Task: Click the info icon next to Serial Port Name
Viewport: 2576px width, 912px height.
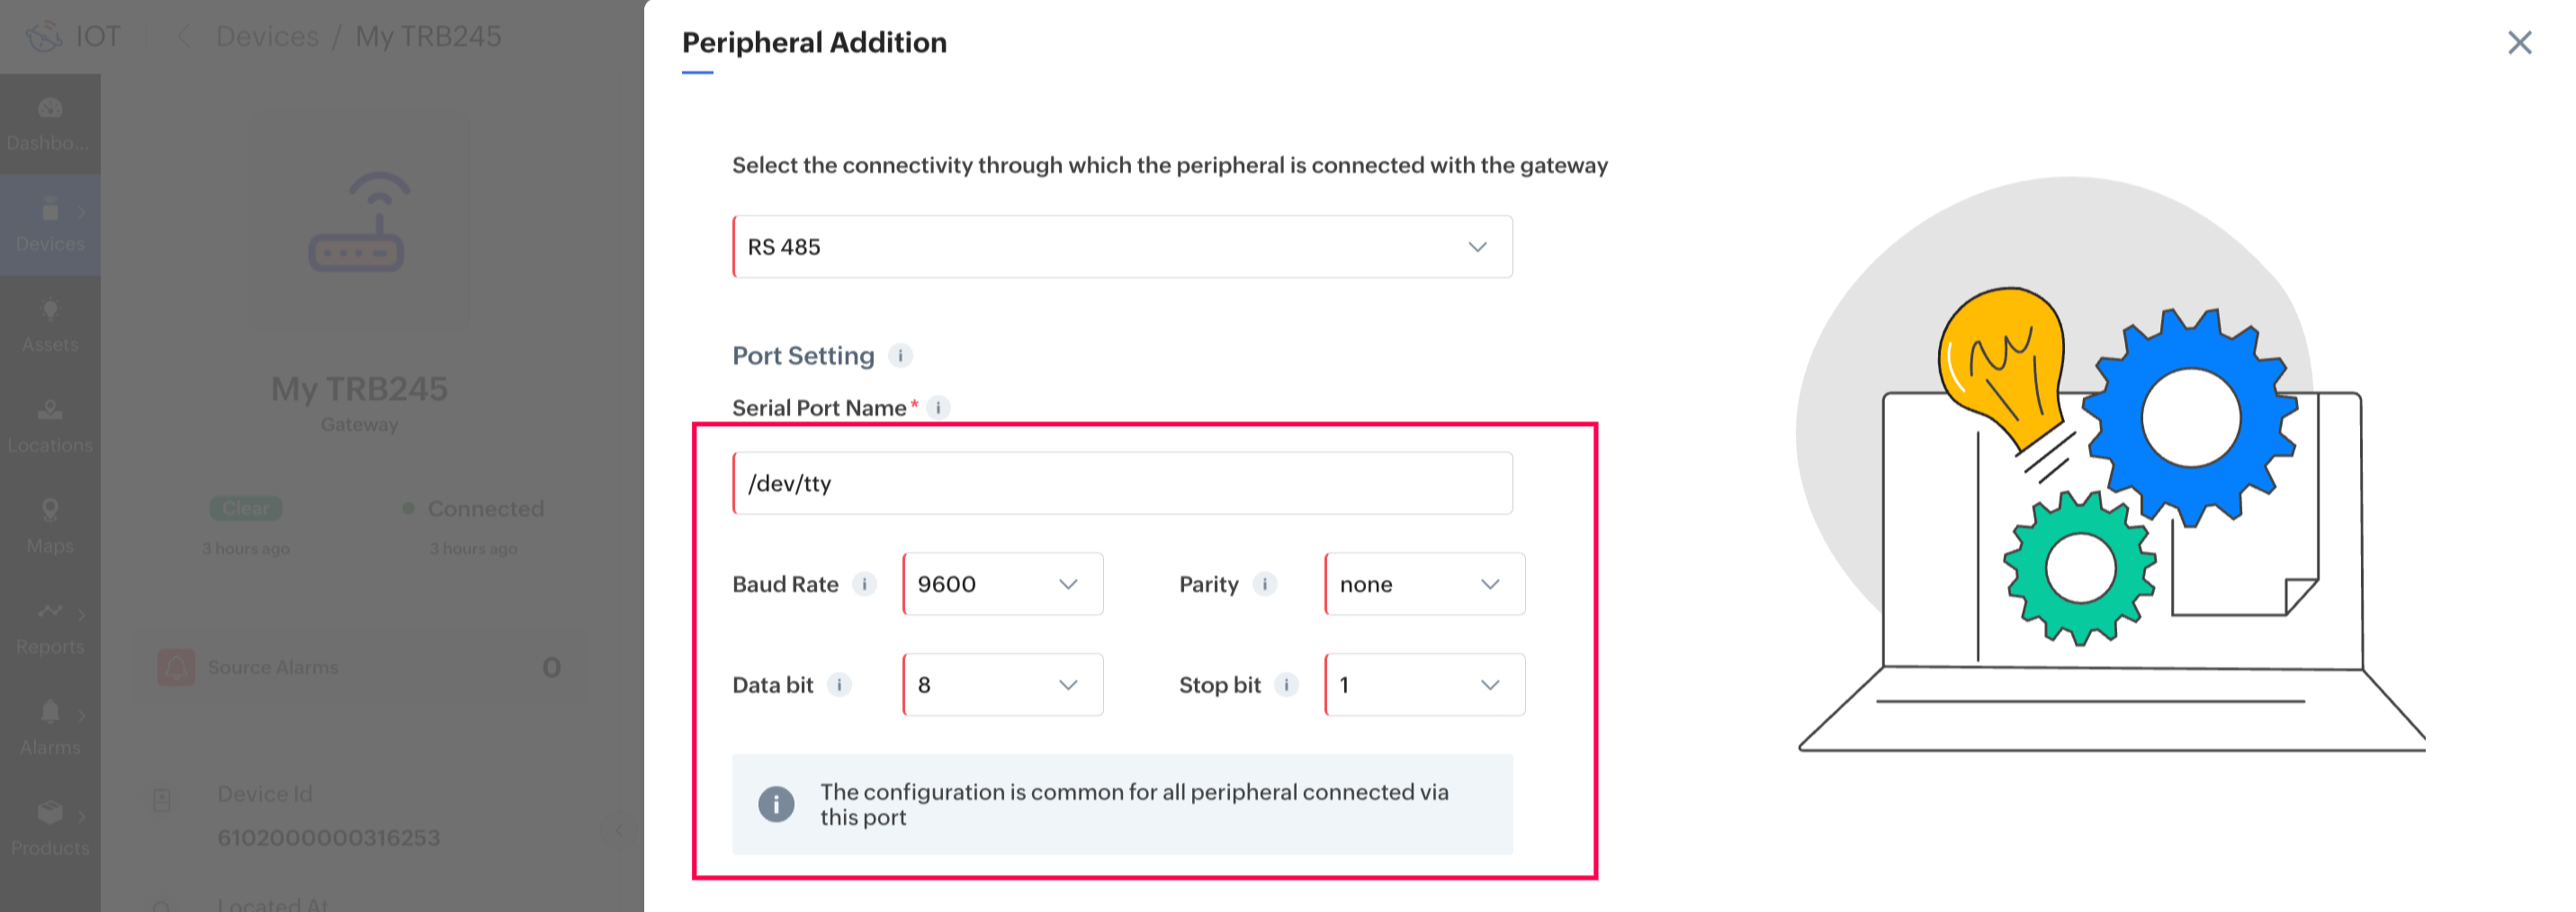Action: 938,408
